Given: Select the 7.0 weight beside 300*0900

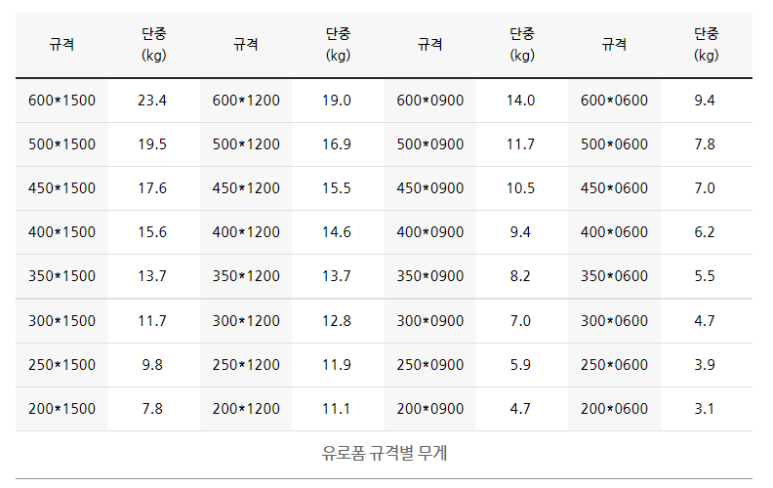Looking at the screenshot, I should 521,321.
